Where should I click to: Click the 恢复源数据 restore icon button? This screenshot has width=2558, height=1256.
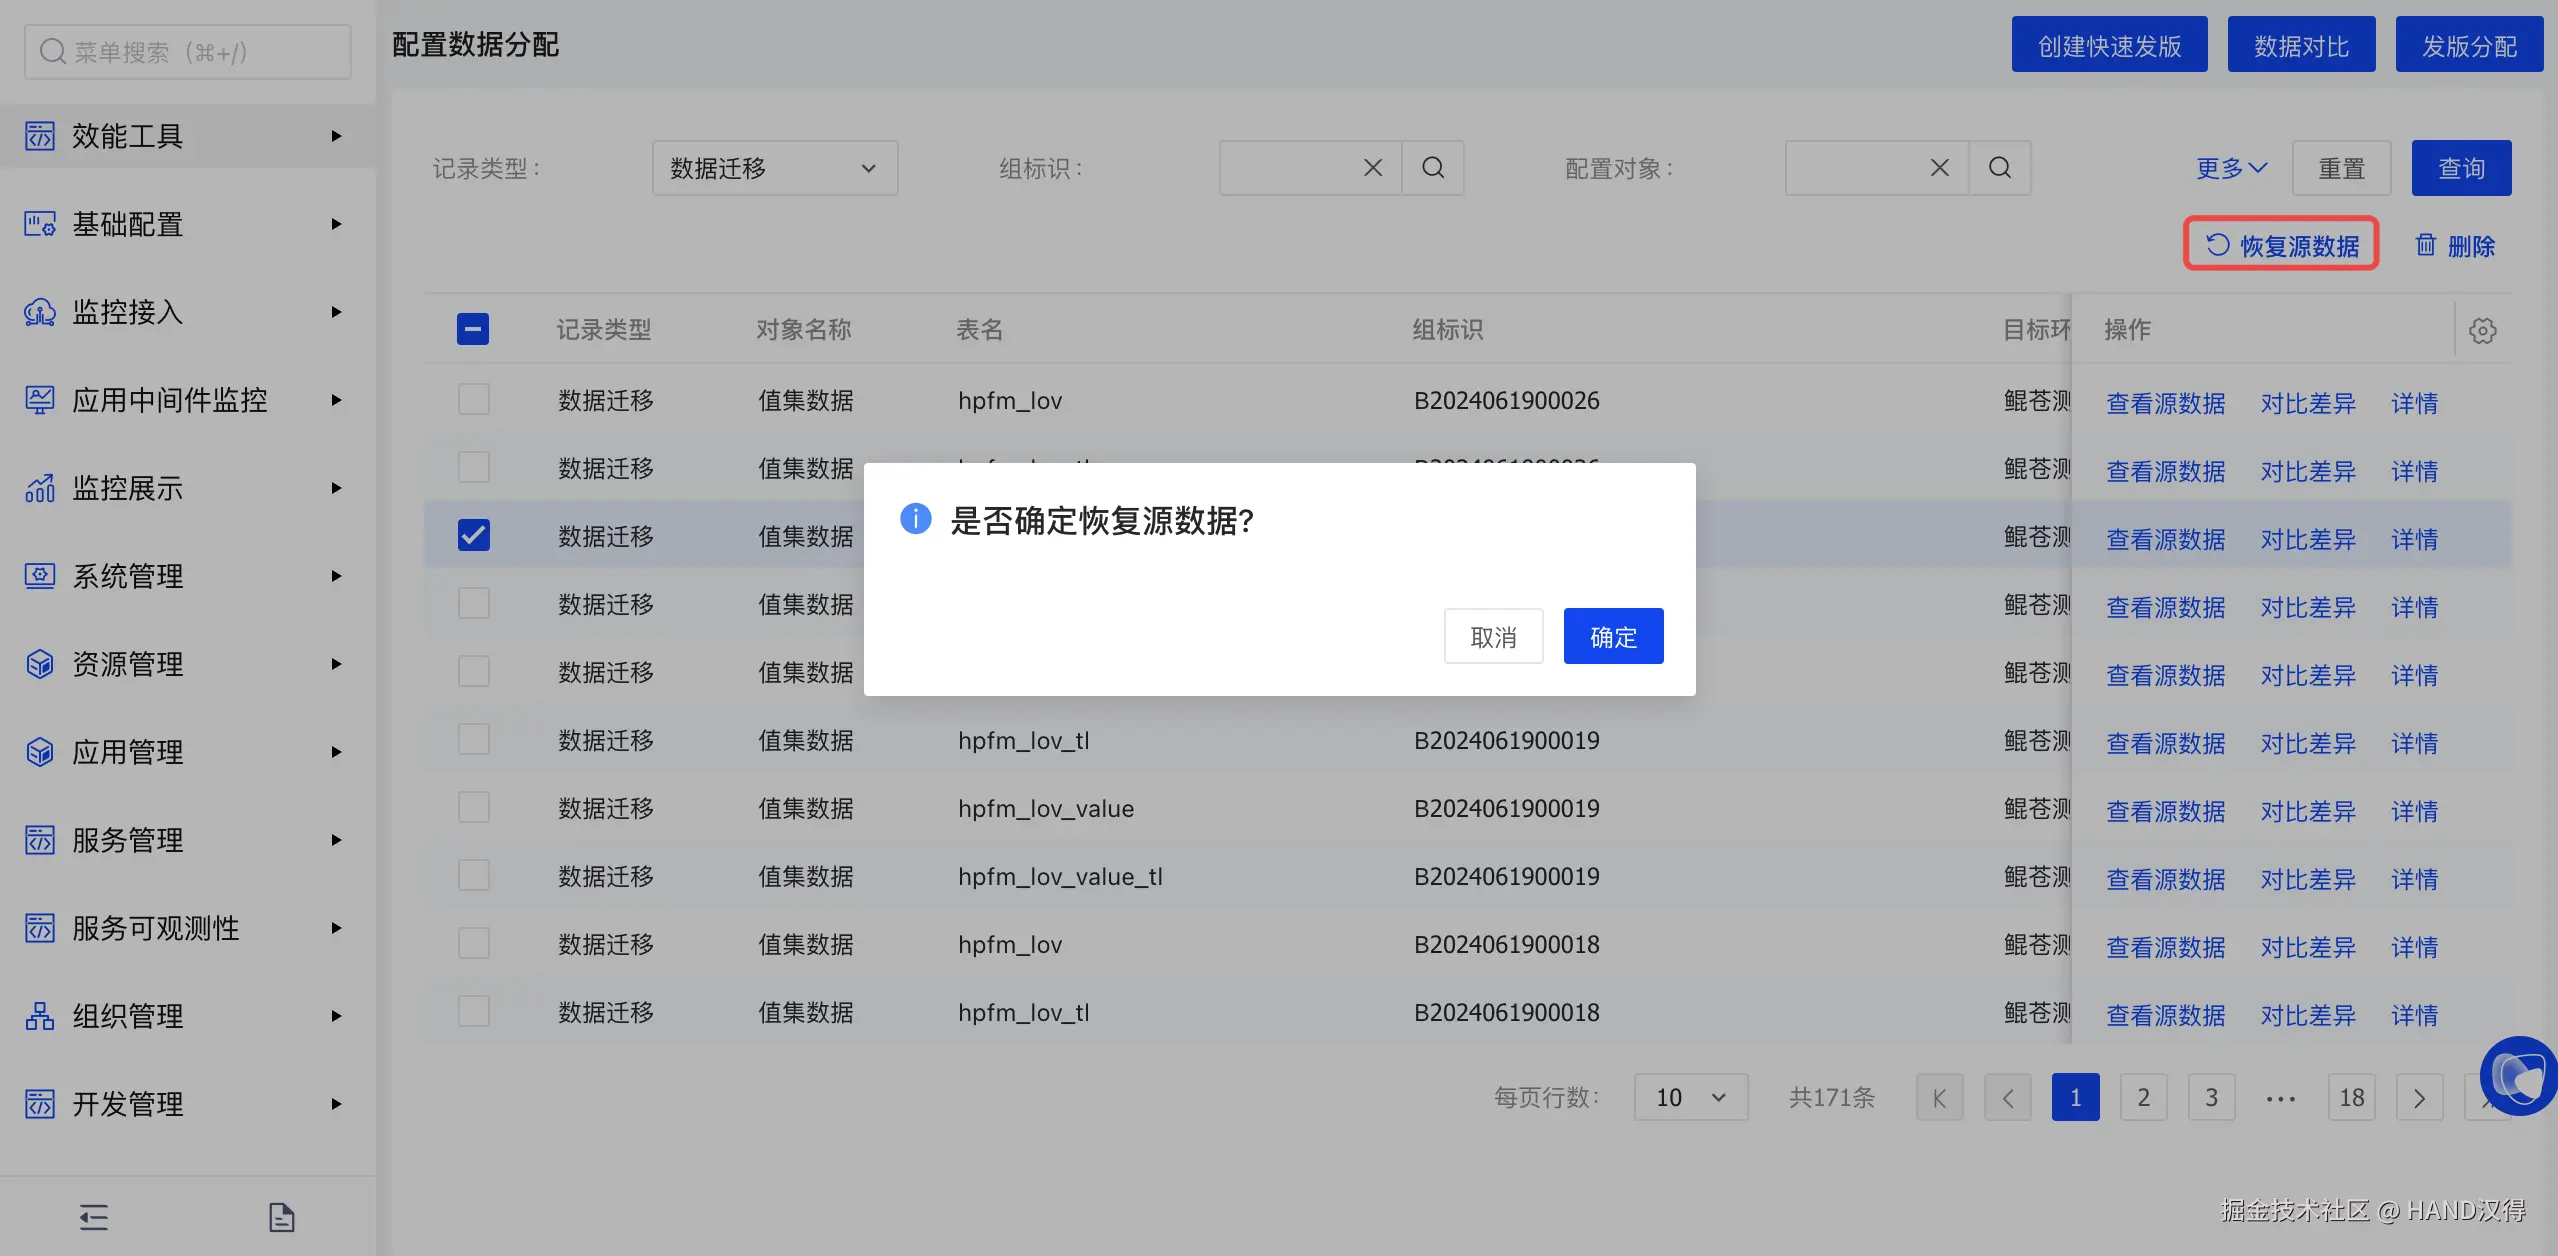2281,245
